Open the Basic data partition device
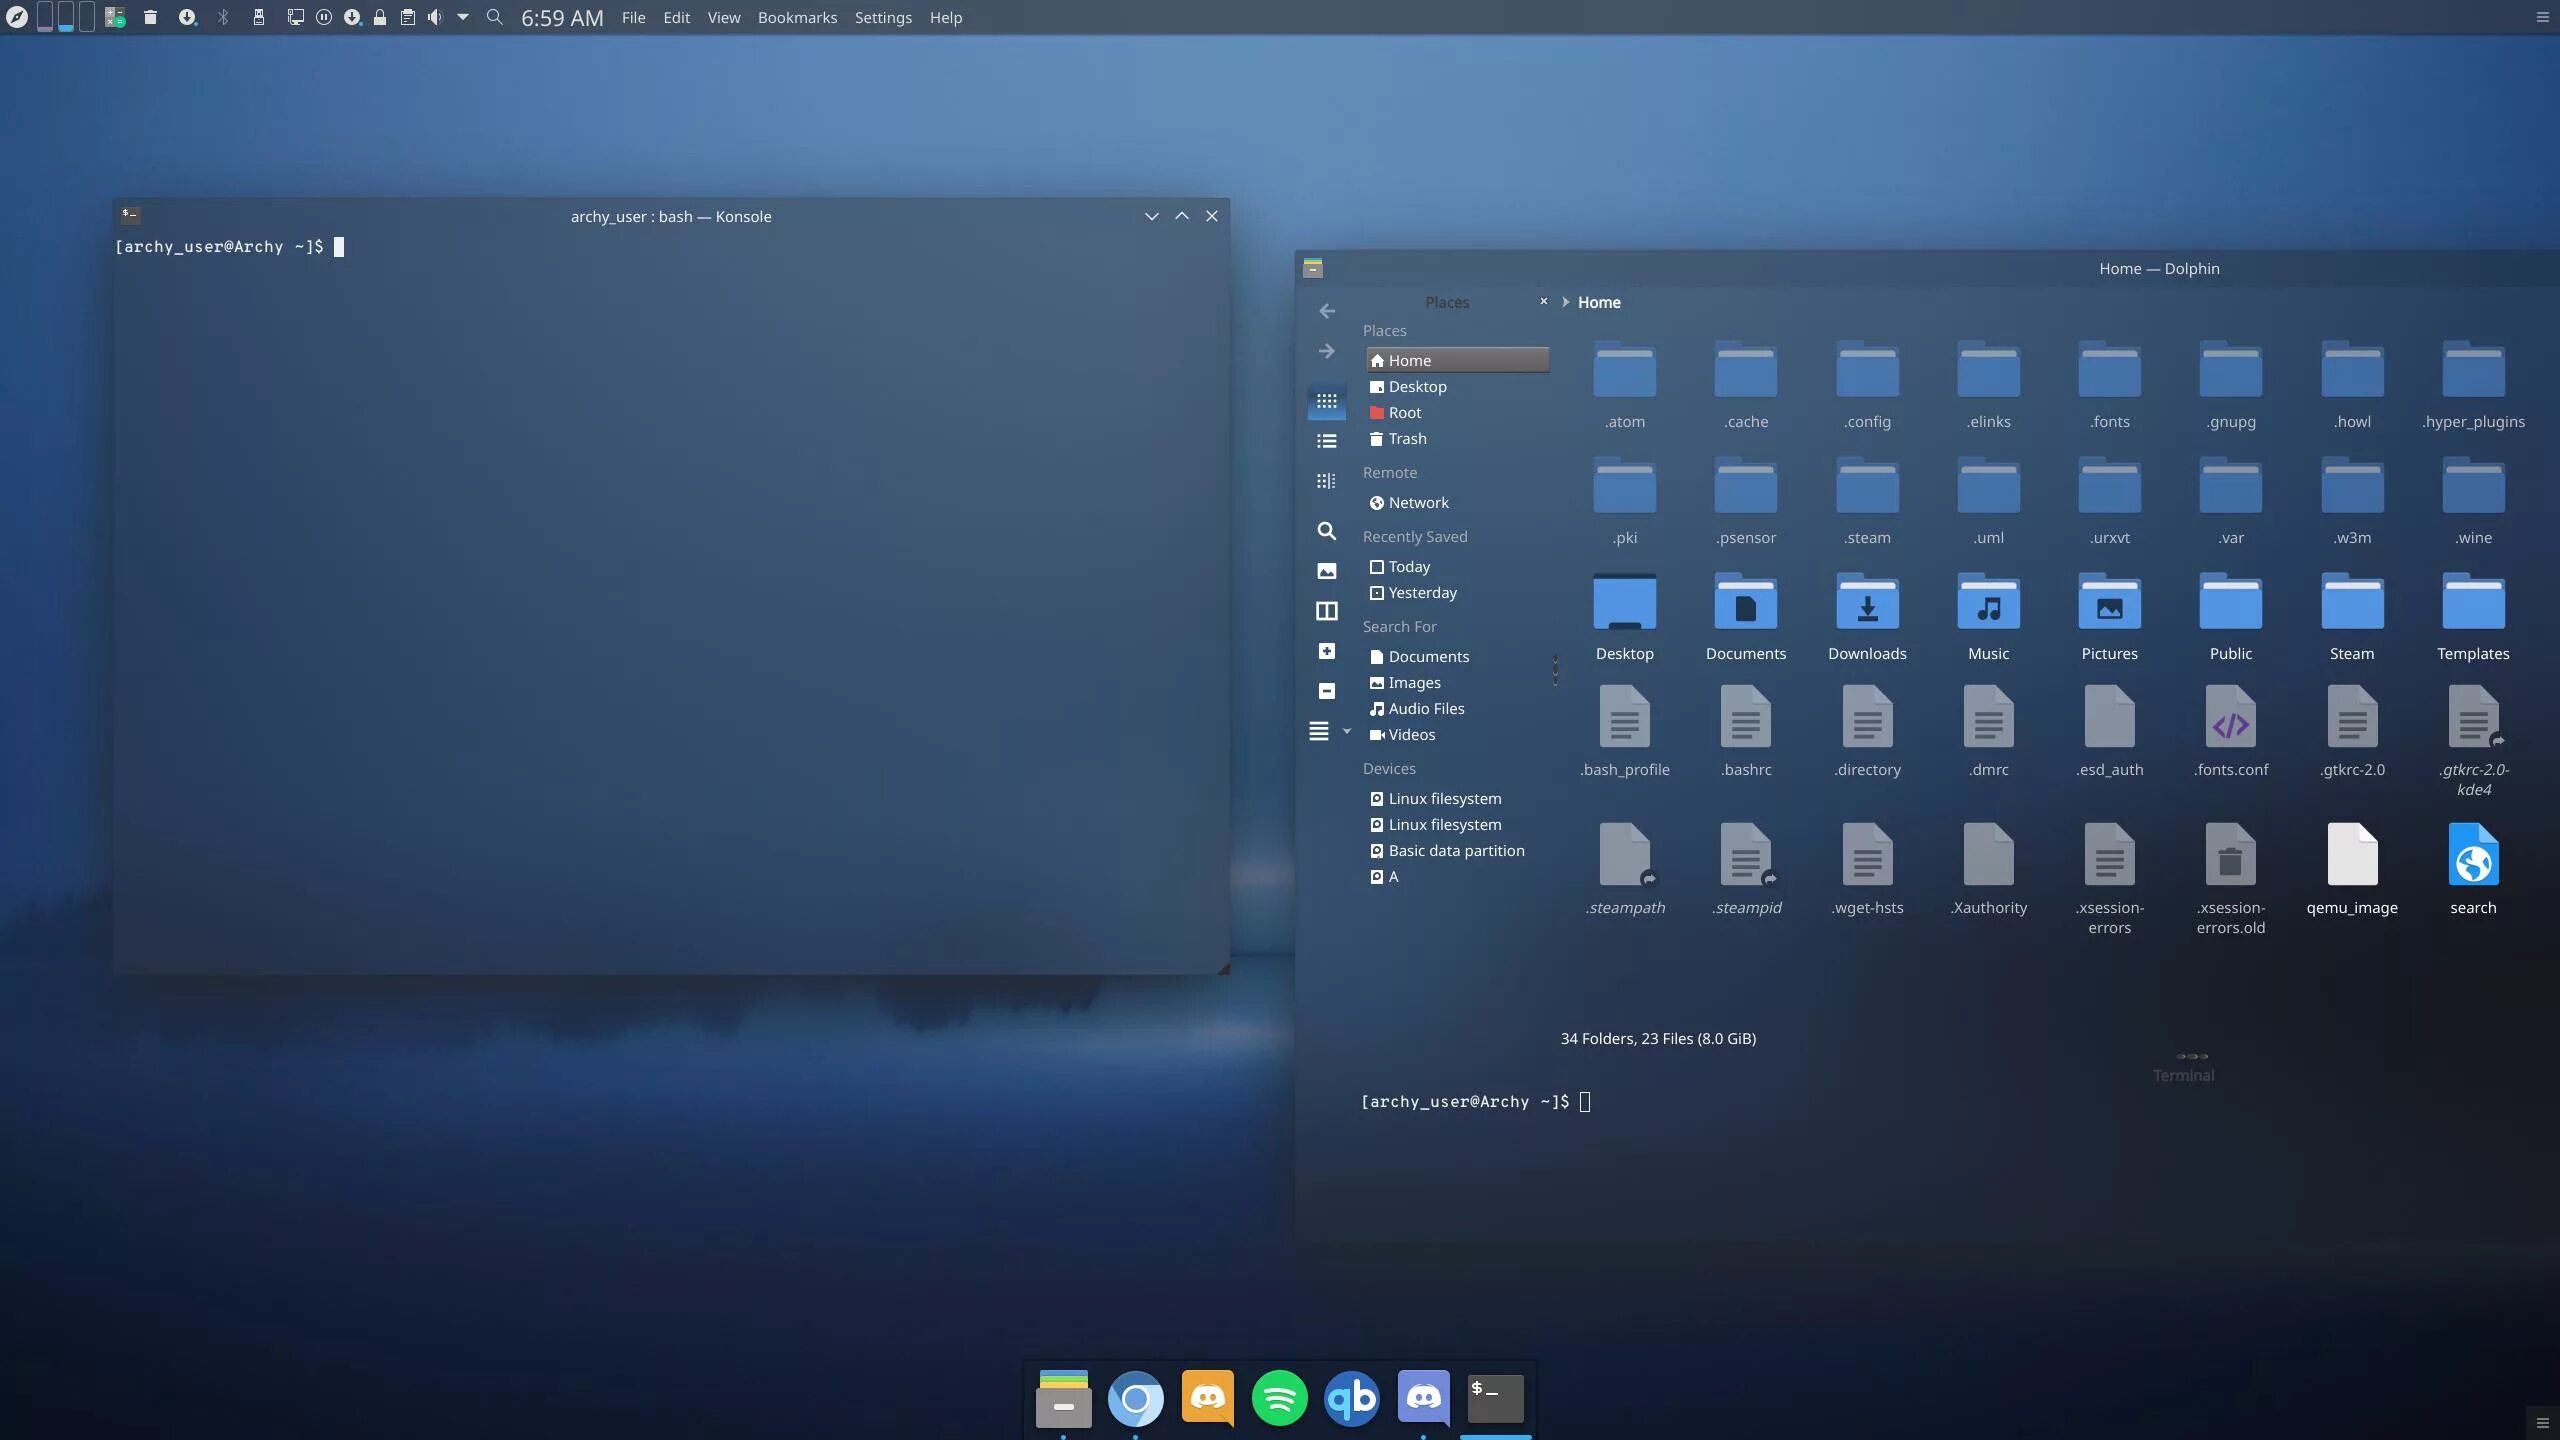2560x1440 pixels. pos(1457,850)
